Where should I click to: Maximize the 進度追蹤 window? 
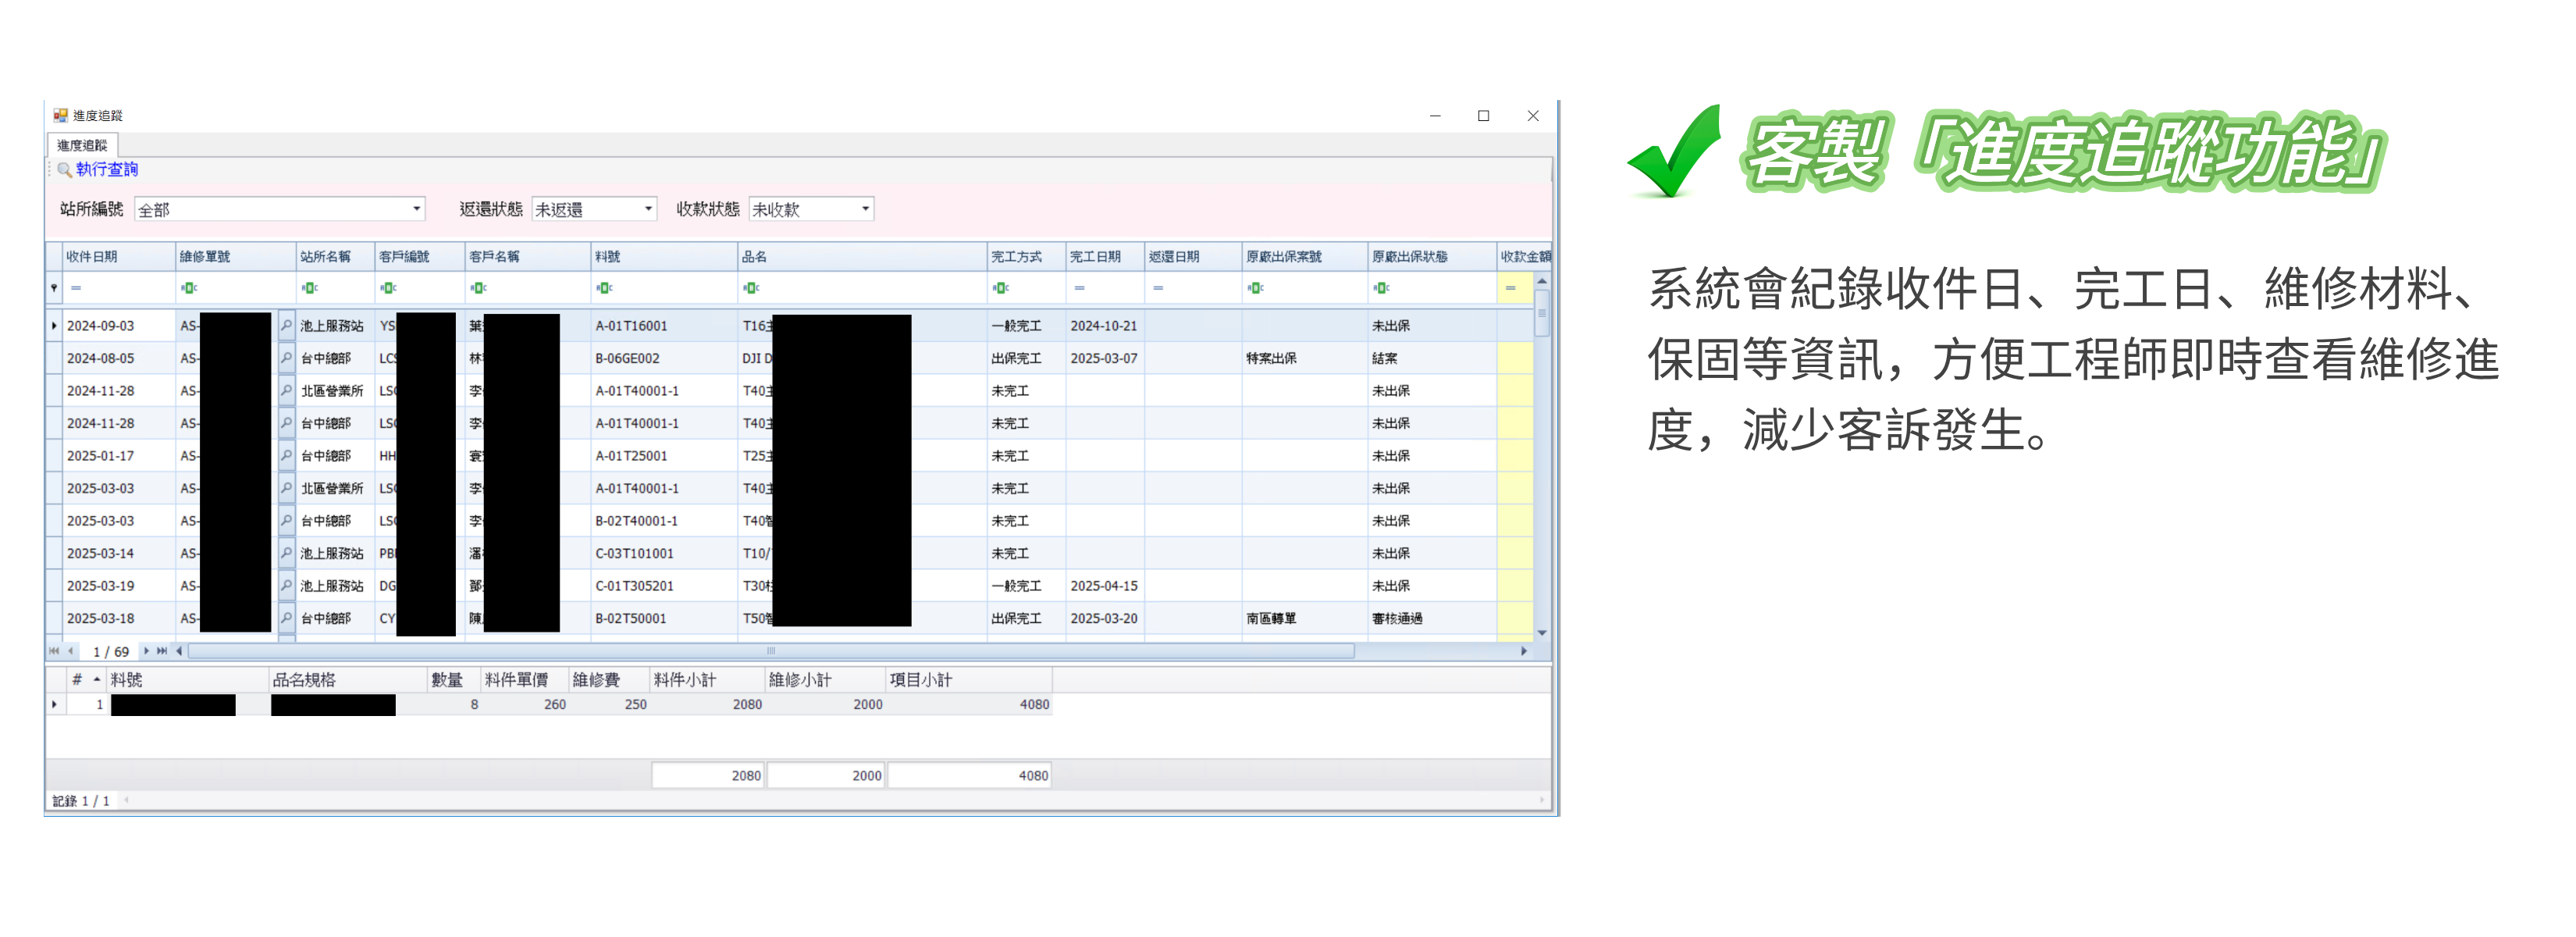pos(1483,116)
